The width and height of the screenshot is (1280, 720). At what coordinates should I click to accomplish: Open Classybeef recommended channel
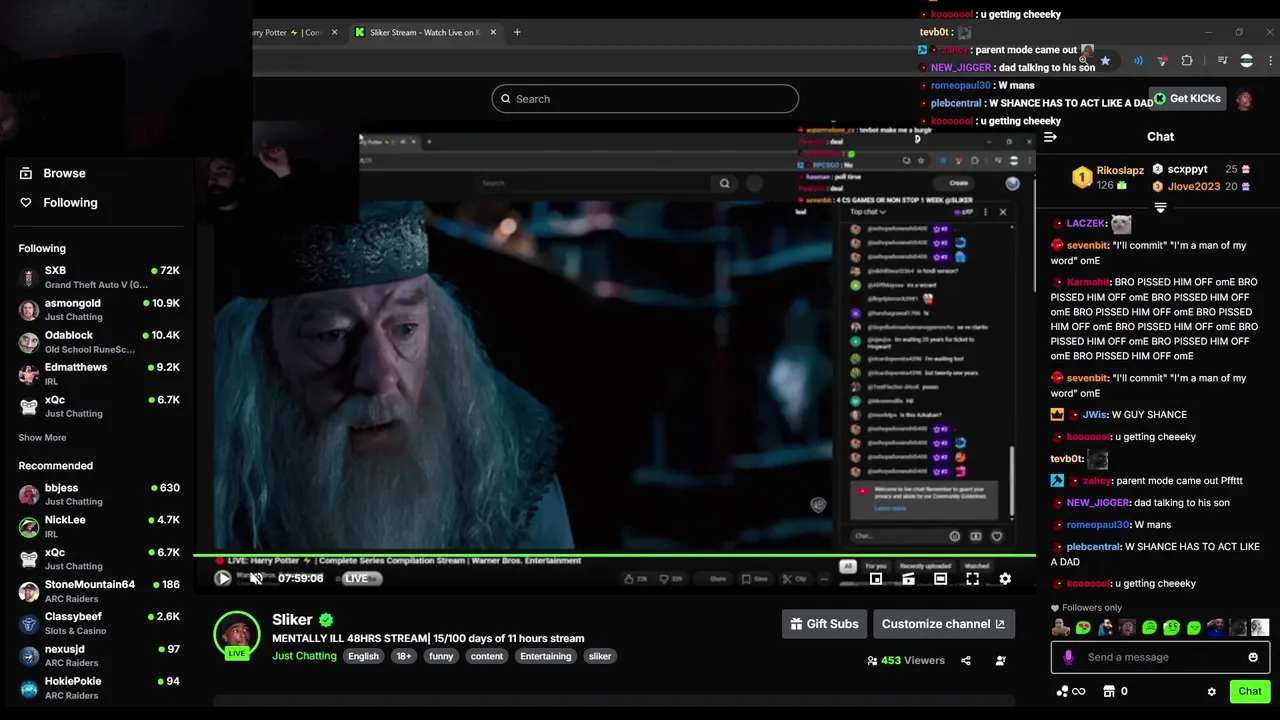(x=99, y=623)
